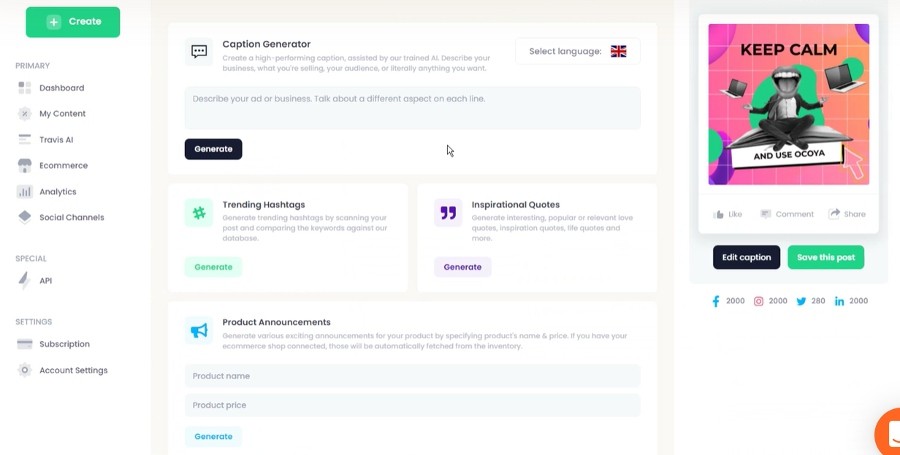Click the Caption Generator chat bubble icon

point(199,52)
